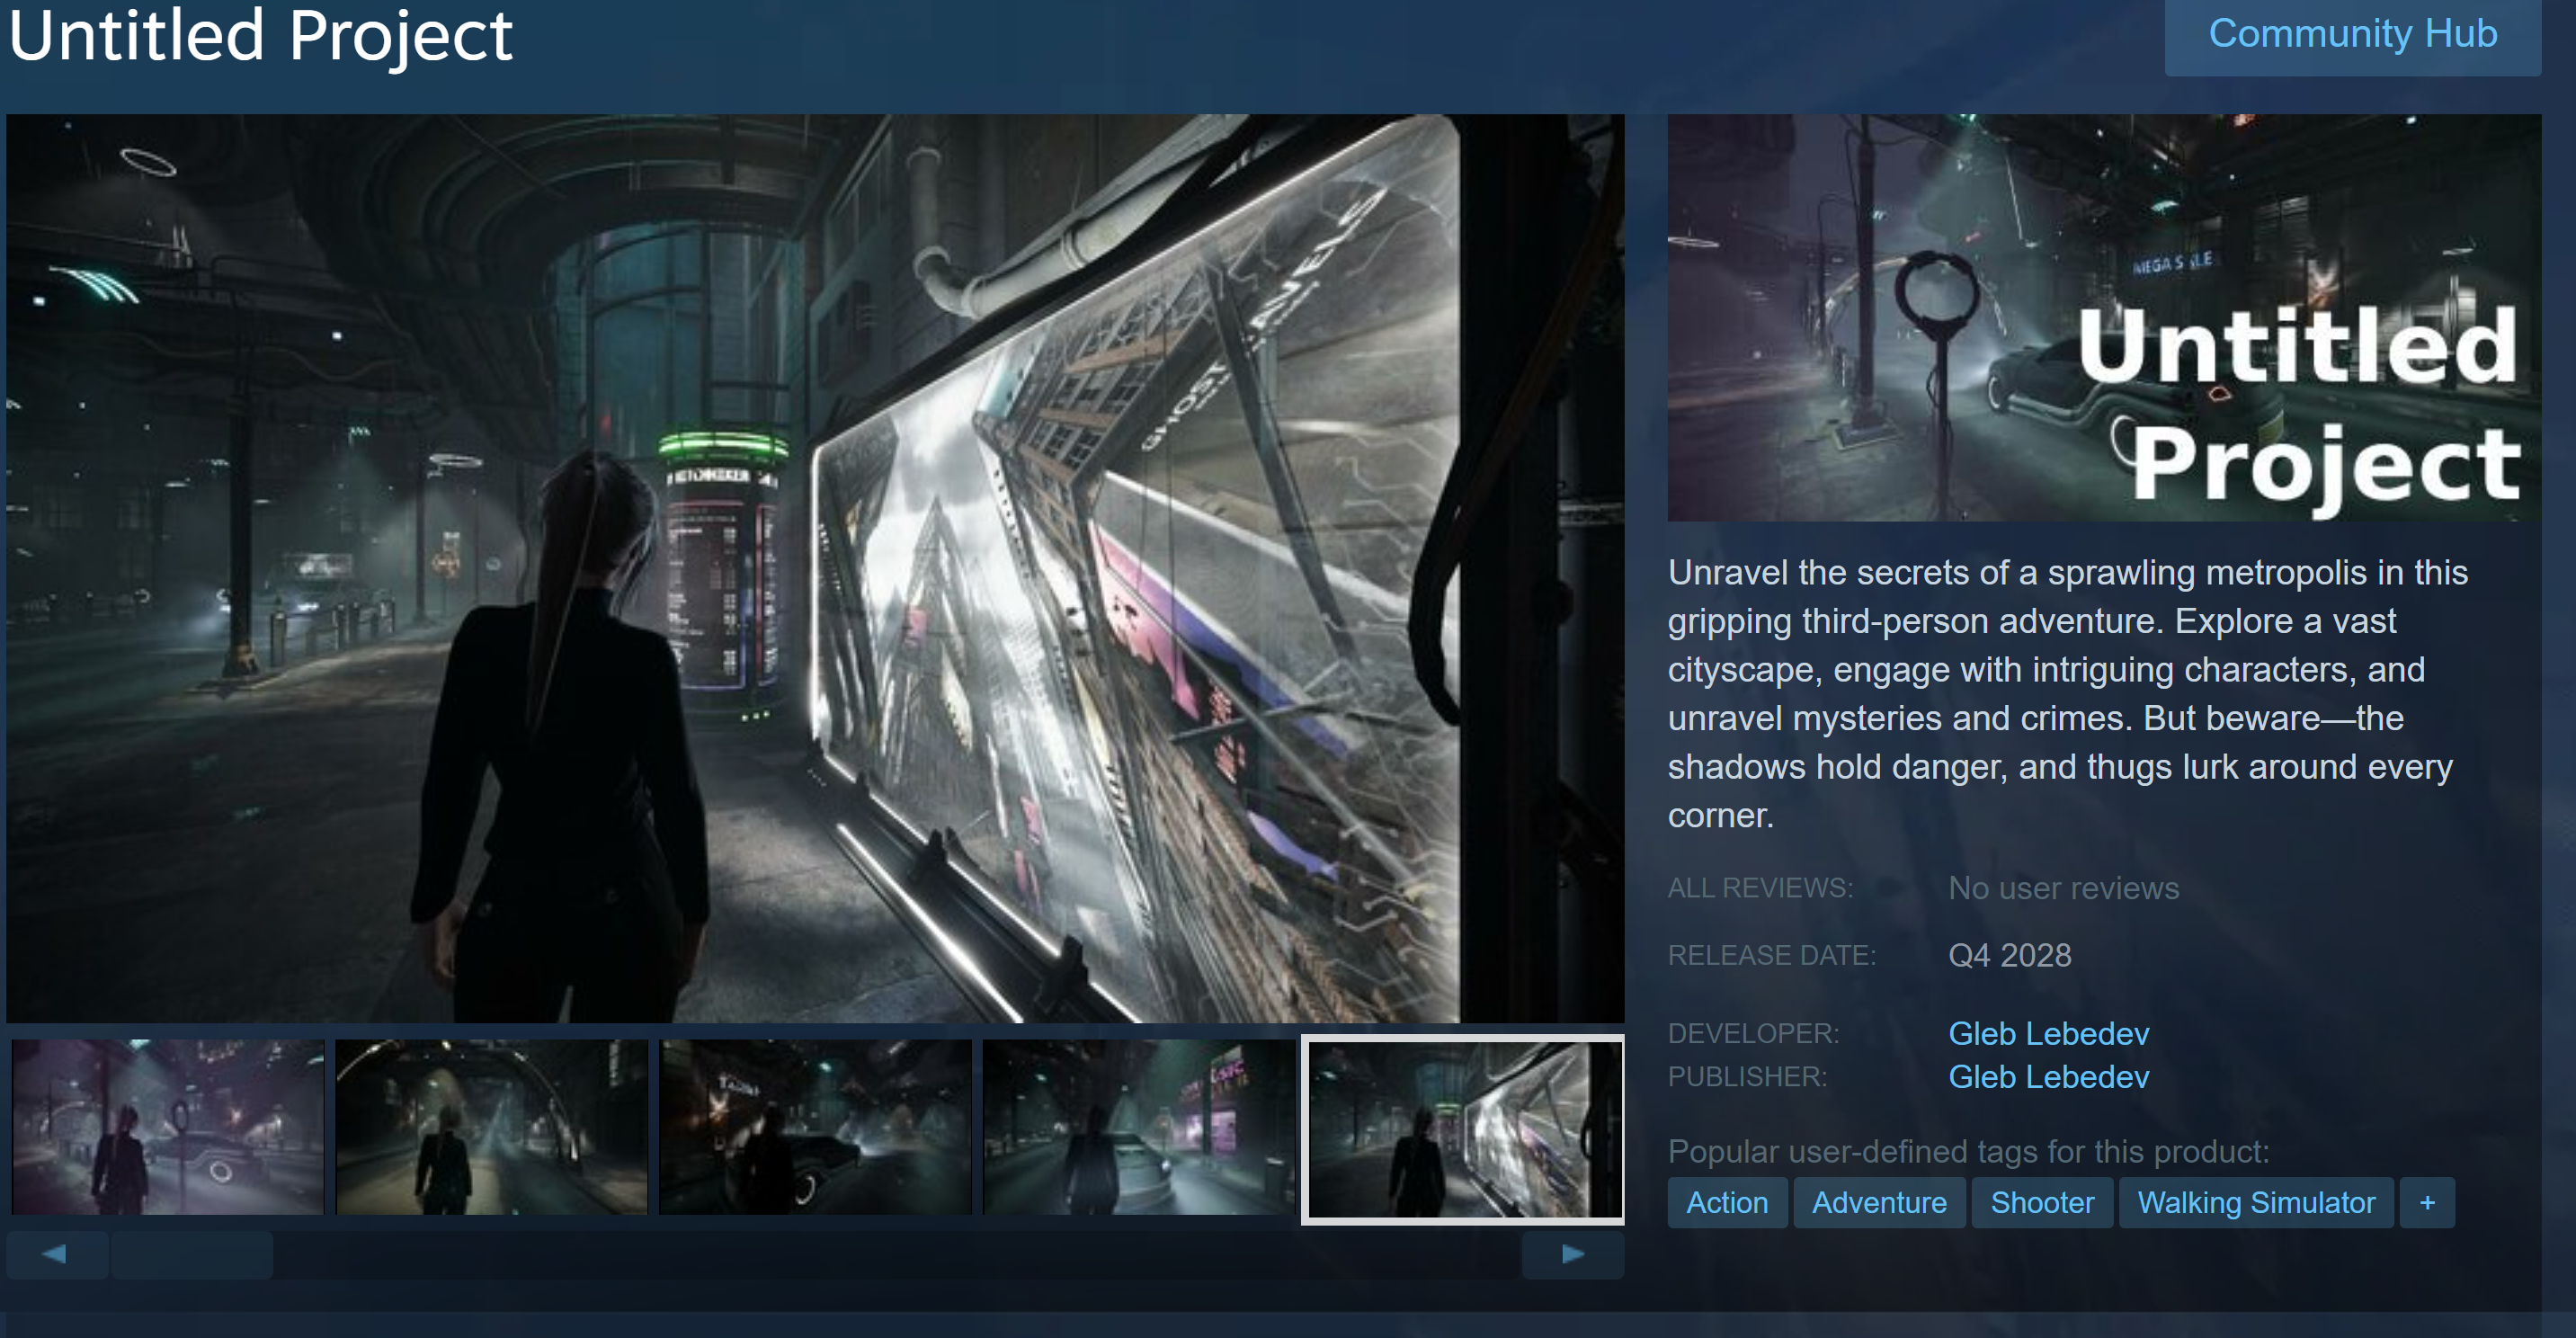Click the plus button to add tags

tap(2427, 1202)
